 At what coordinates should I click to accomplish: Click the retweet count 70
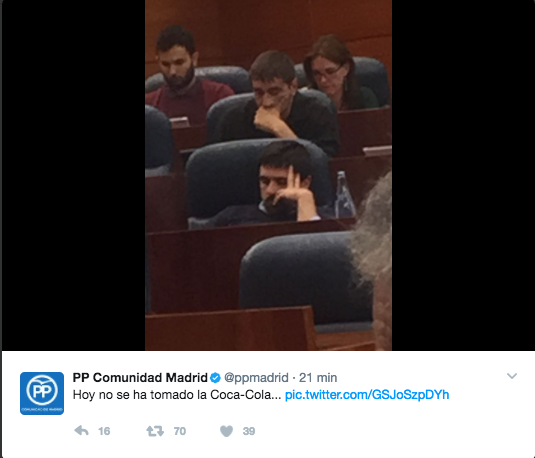click(180, 431)
